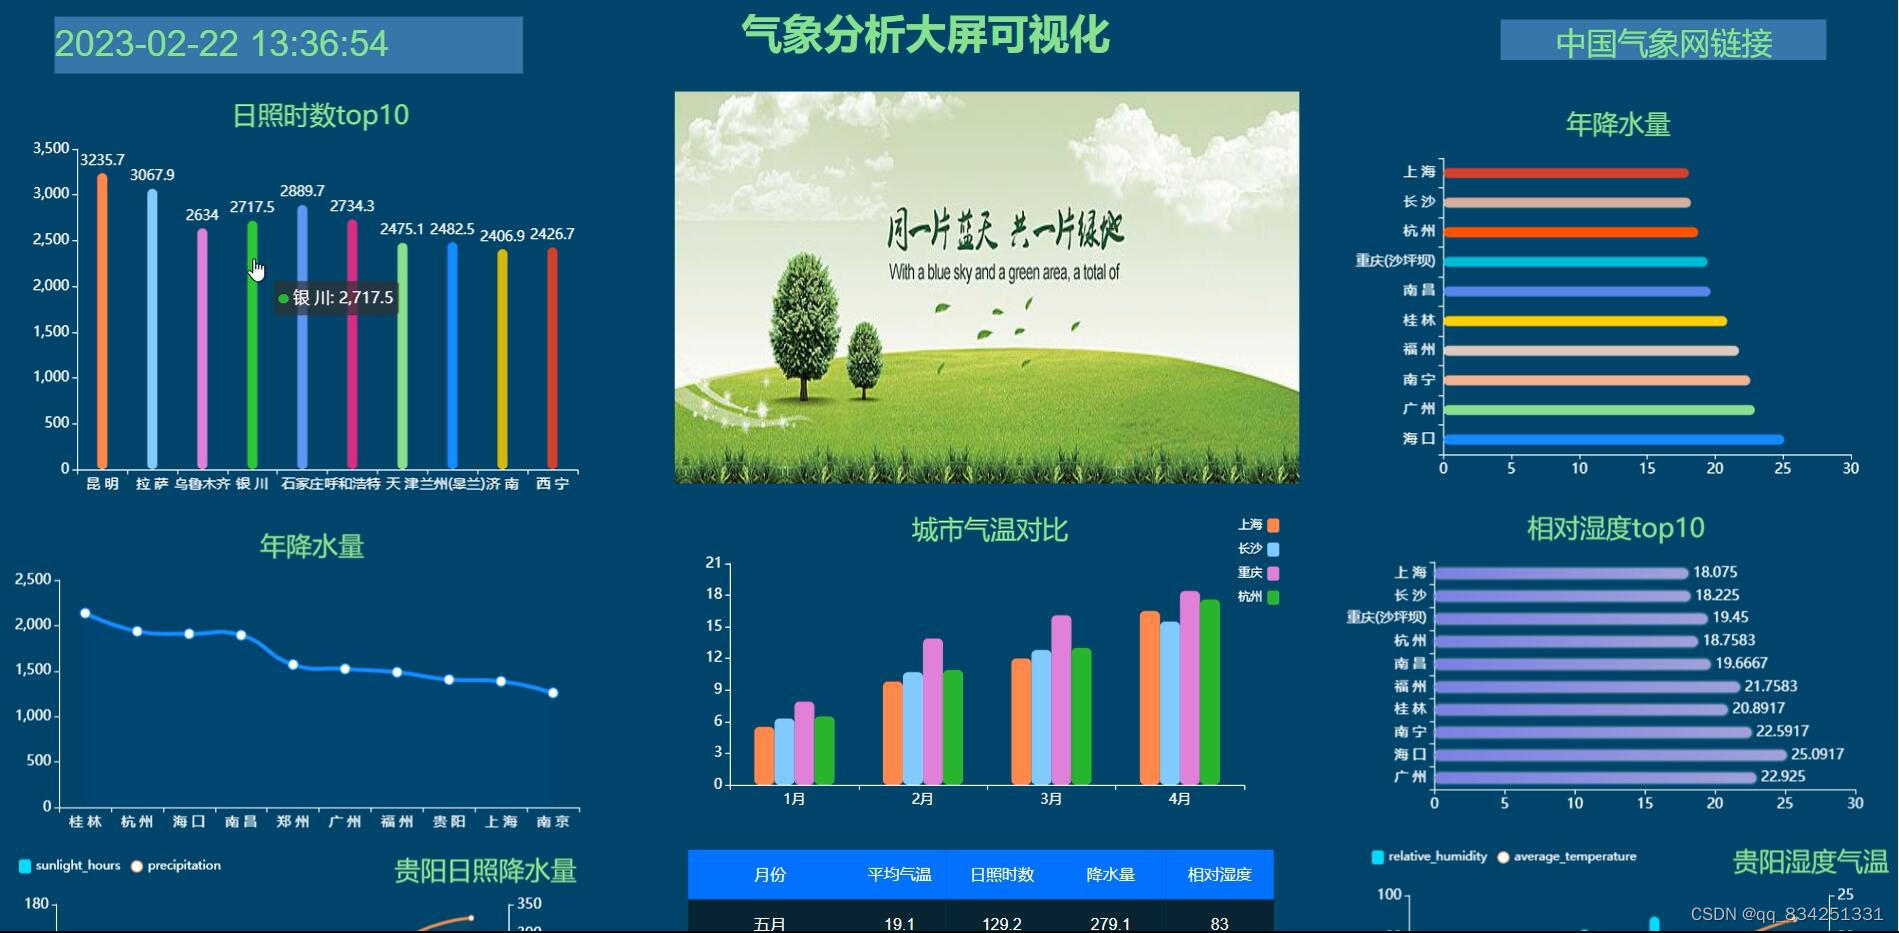Click the 郑州 data point on precipitation line
The height and width of the screenshot is (933, 1899).
[293, 665]
